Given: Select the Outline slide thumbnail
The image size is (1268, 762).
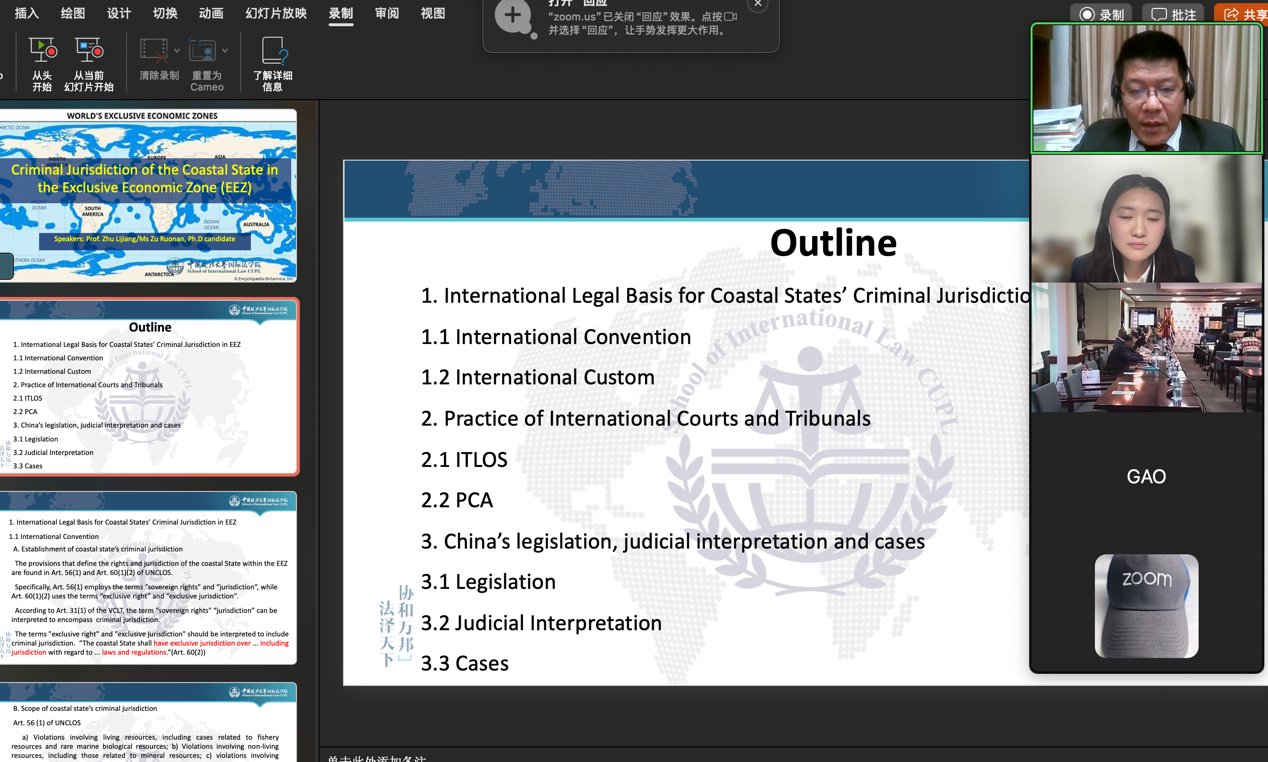Looking at the screenshot, I should click(x=148, y=387).
